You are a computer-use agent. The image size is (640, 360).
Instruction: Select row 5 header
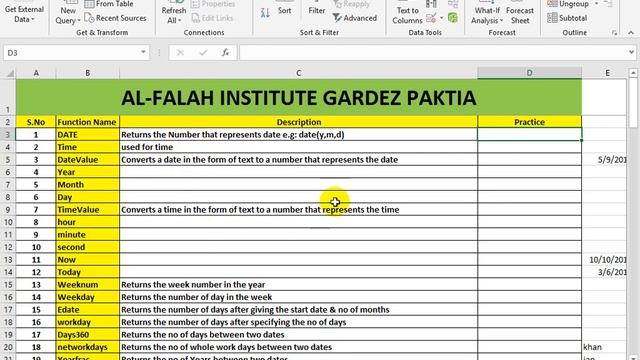[8, 160]
